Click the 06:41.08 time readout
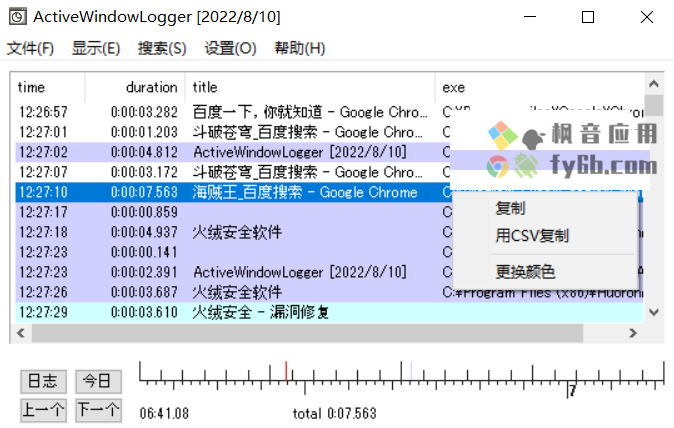674x428 pixels. [x=164, y=413]
